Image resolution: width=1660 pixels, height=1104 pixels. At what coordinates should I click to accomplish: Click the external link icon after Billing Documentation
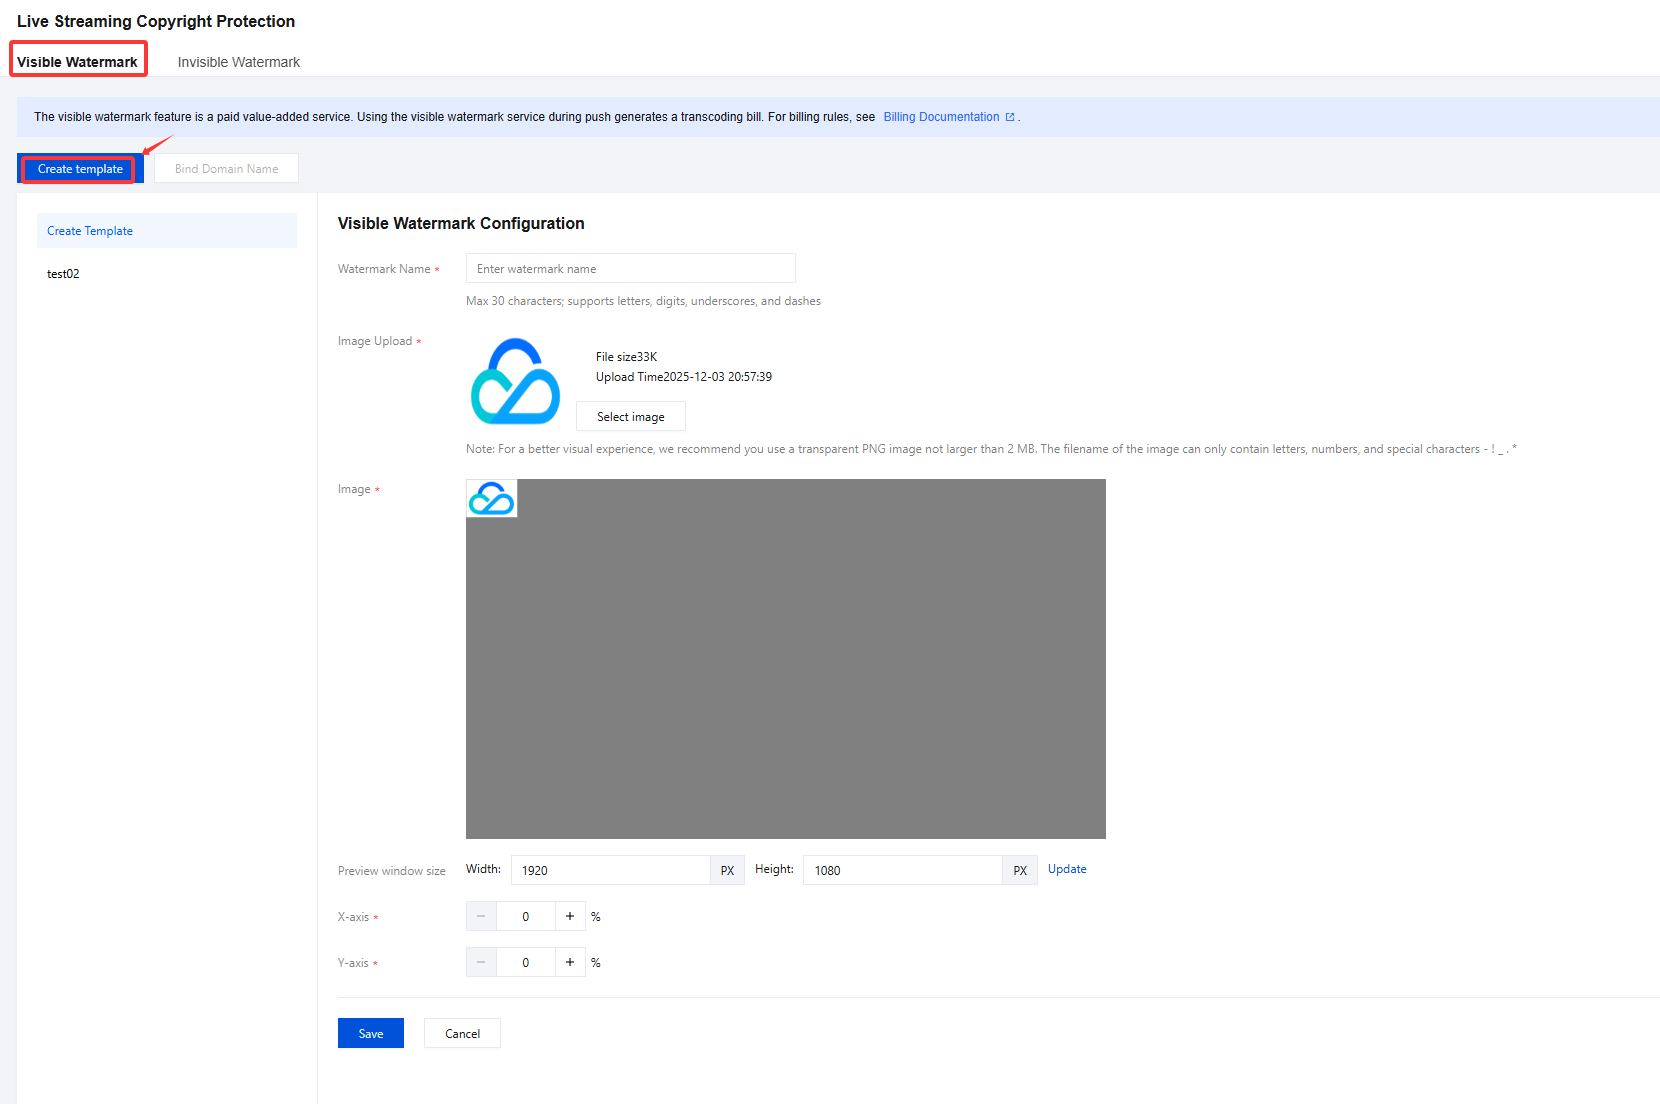click(x=1010, y=117)
